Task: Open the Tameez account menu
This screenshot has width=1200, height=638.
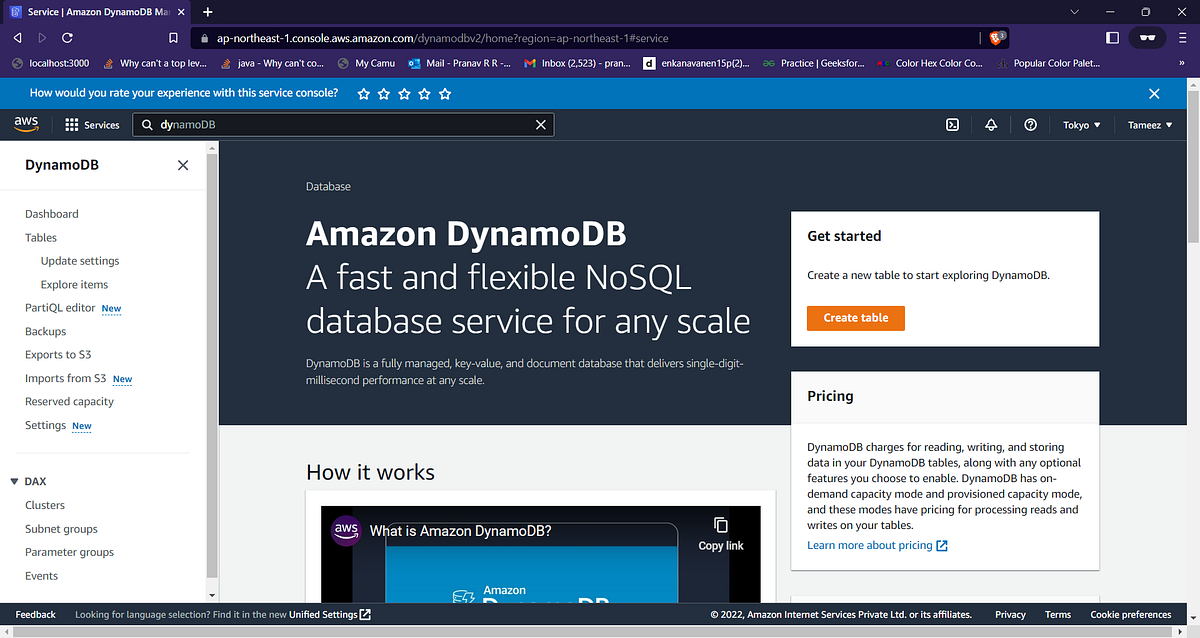Action: (1150, 124)
